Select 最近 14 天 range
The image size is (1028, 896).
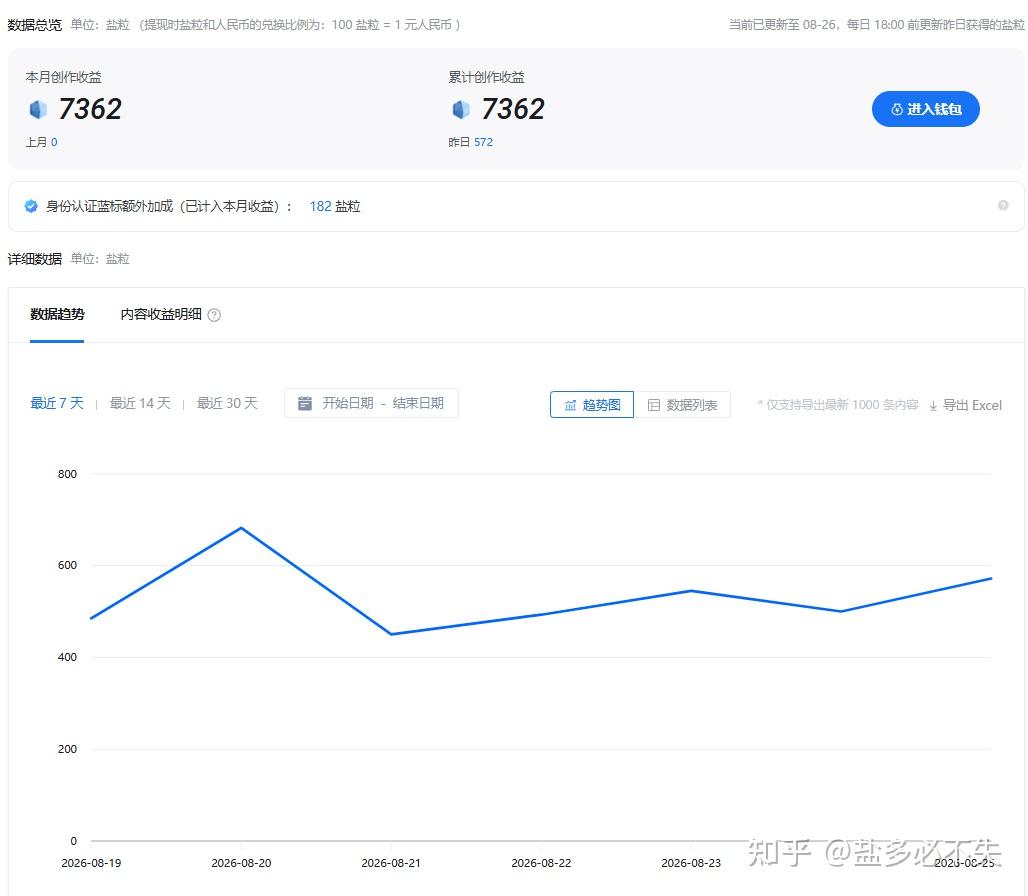140,403
